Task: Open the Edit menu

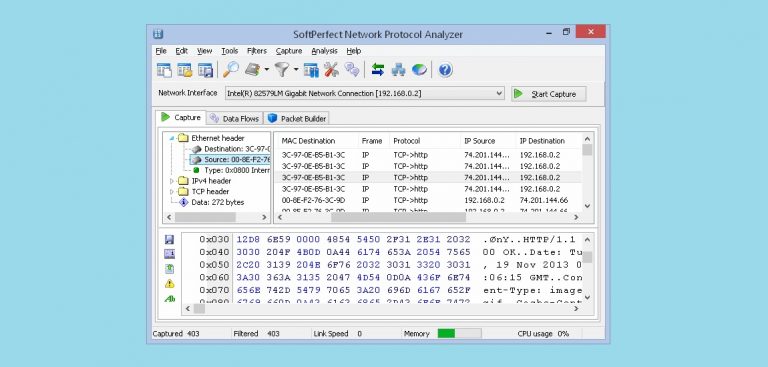Action: click(182, 51)
